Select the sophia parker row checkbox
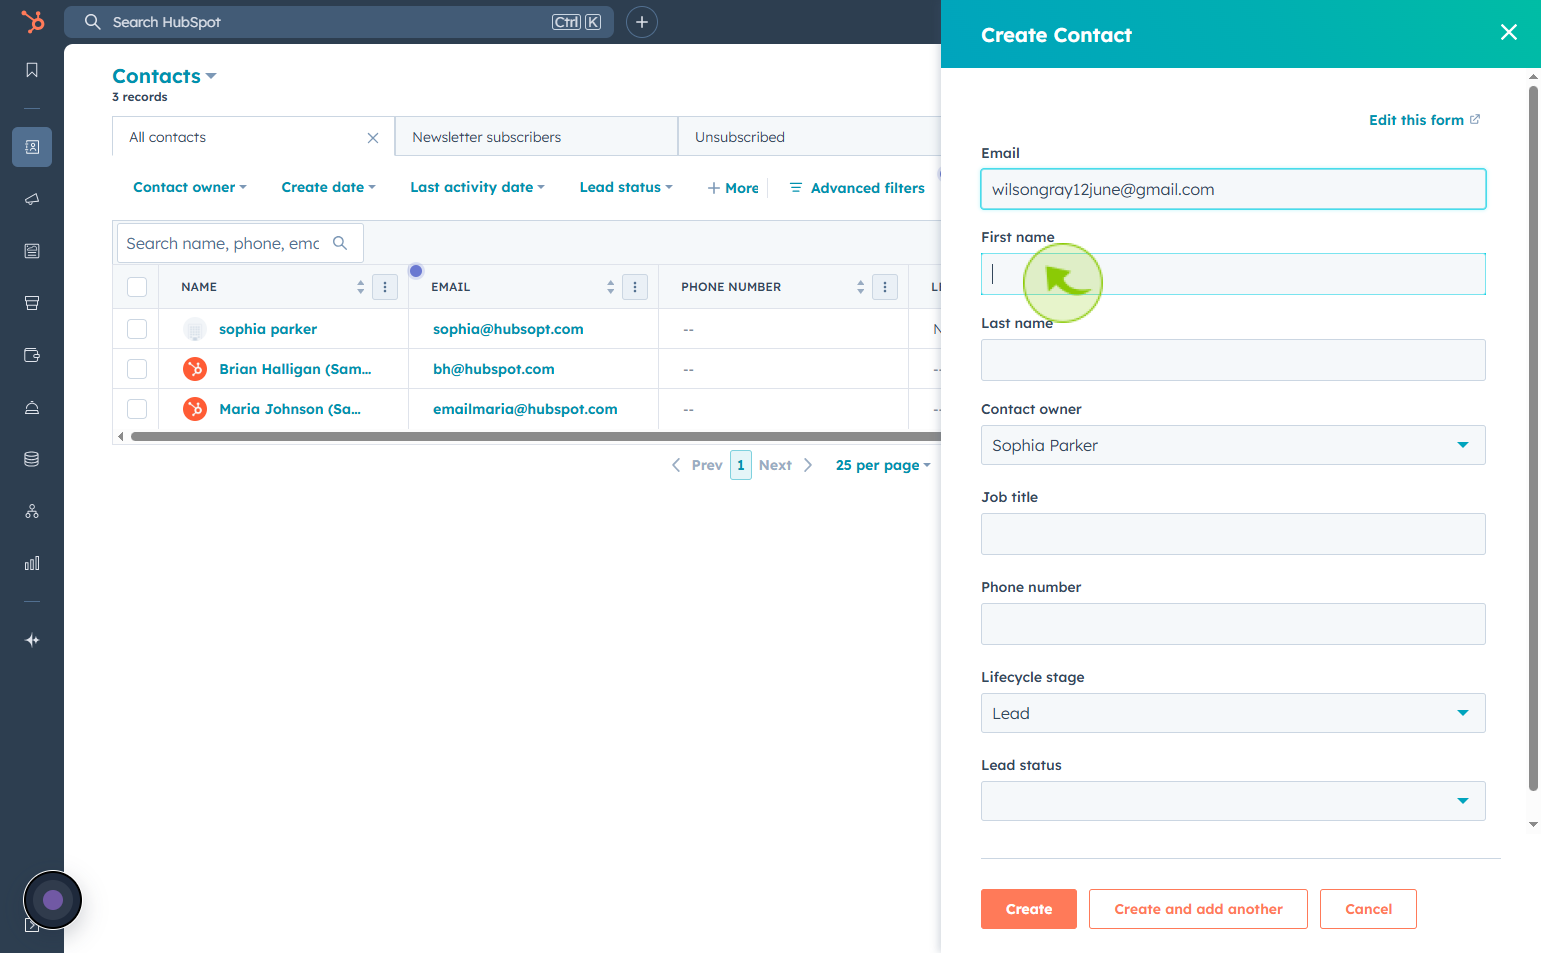Screen dimensions: 1541x953 click(x=137, y=329)
